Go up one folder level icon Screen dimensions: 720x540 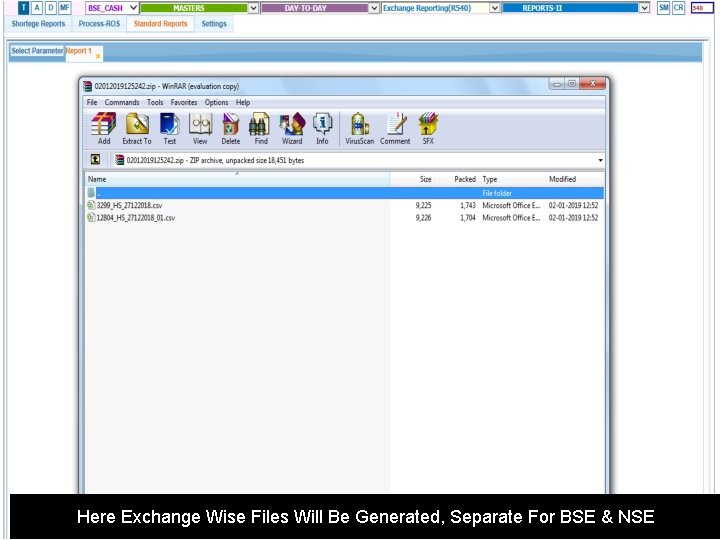tap(95, 159)
